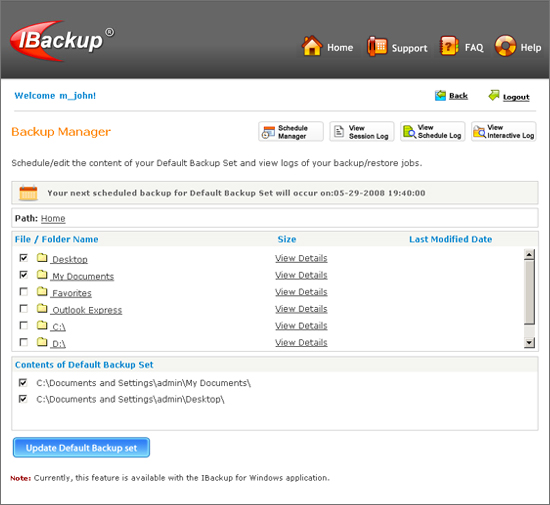Go to Home in top navigation
550x505 pixels.
point(340,47)
